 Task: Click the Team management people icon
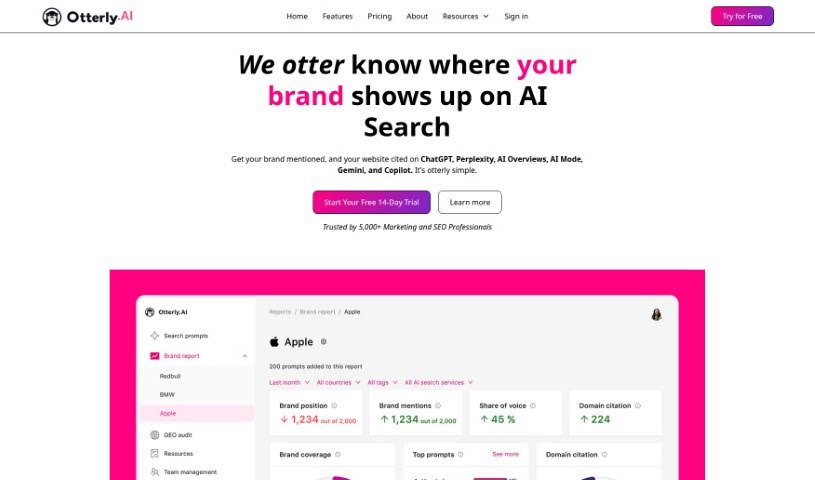pyautogui.click(x=155, y=472)
